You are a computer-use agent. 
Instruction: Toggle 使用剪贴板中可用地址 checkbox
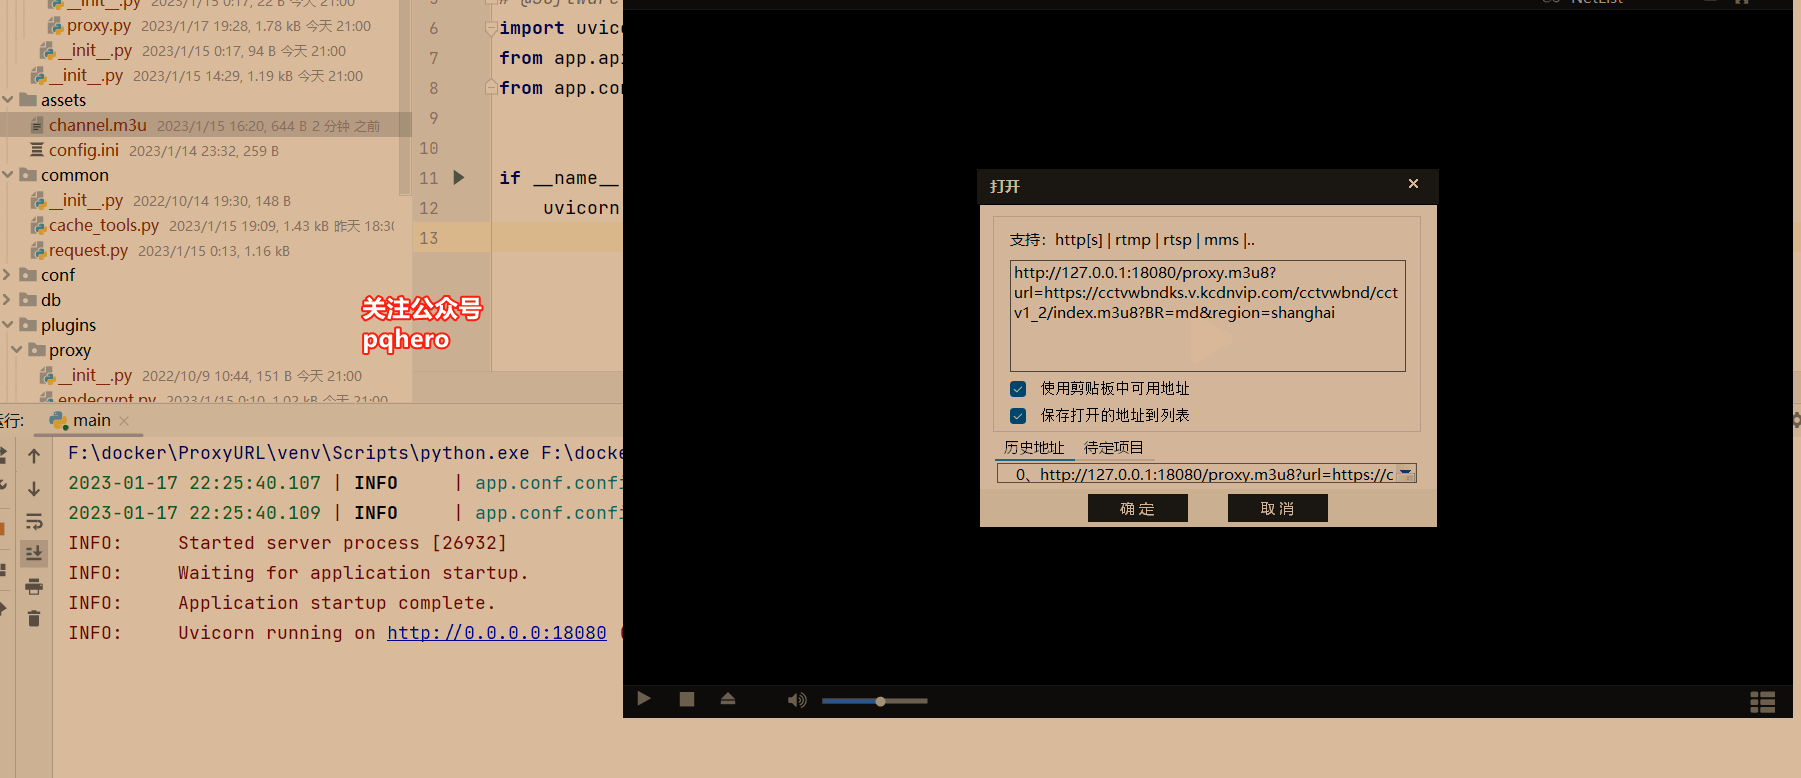1018,389
